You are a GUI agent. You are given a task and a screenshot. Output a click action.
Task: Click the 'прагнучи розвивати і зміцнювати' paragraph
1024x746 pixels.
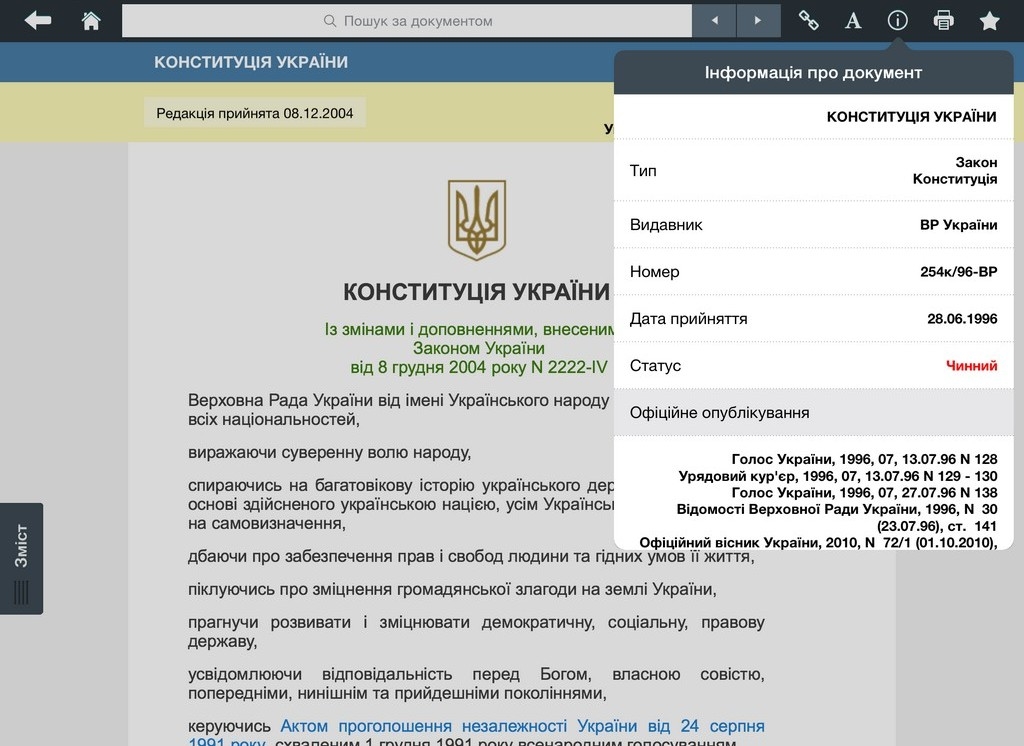click(476, 632)
